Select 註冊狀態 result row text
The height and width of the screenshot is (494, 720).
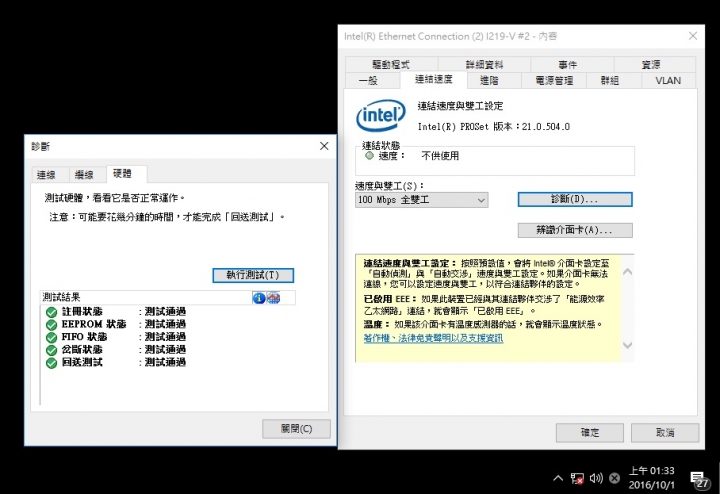pos(124,312)
